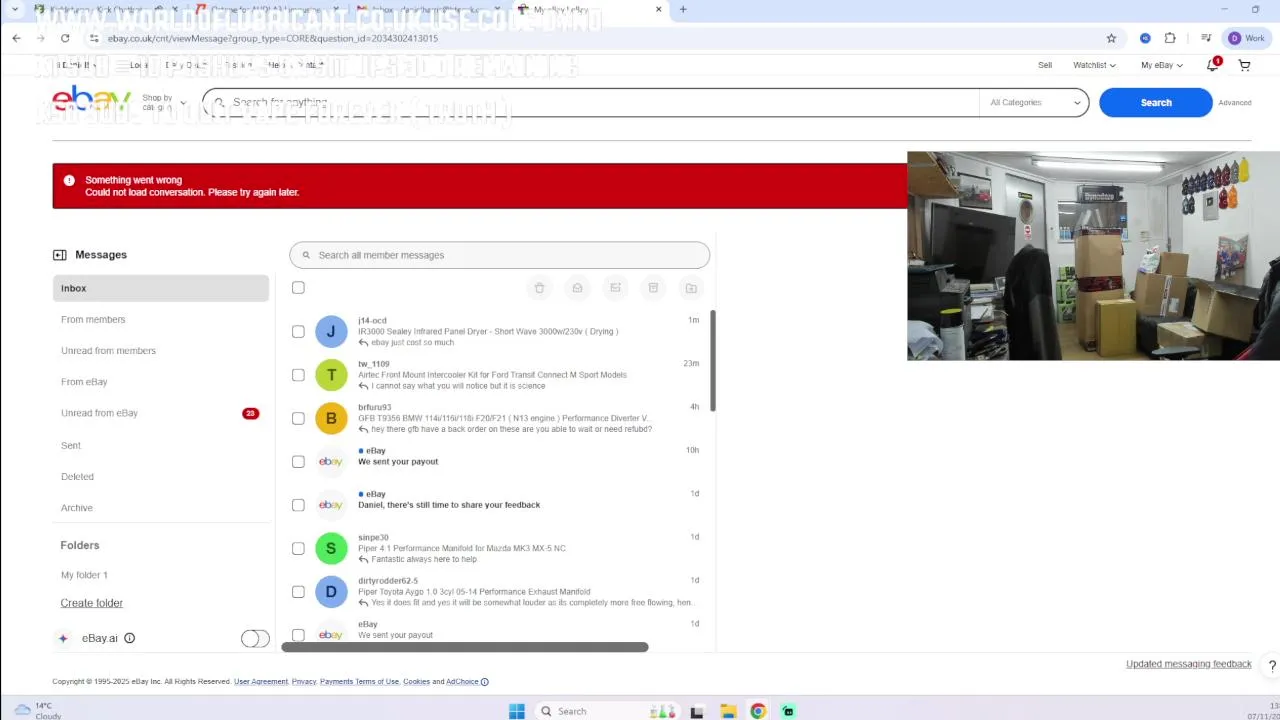Click the horizontal scrollbar under message list
This screenshot has width=1280, height=720.
[465, 647]
